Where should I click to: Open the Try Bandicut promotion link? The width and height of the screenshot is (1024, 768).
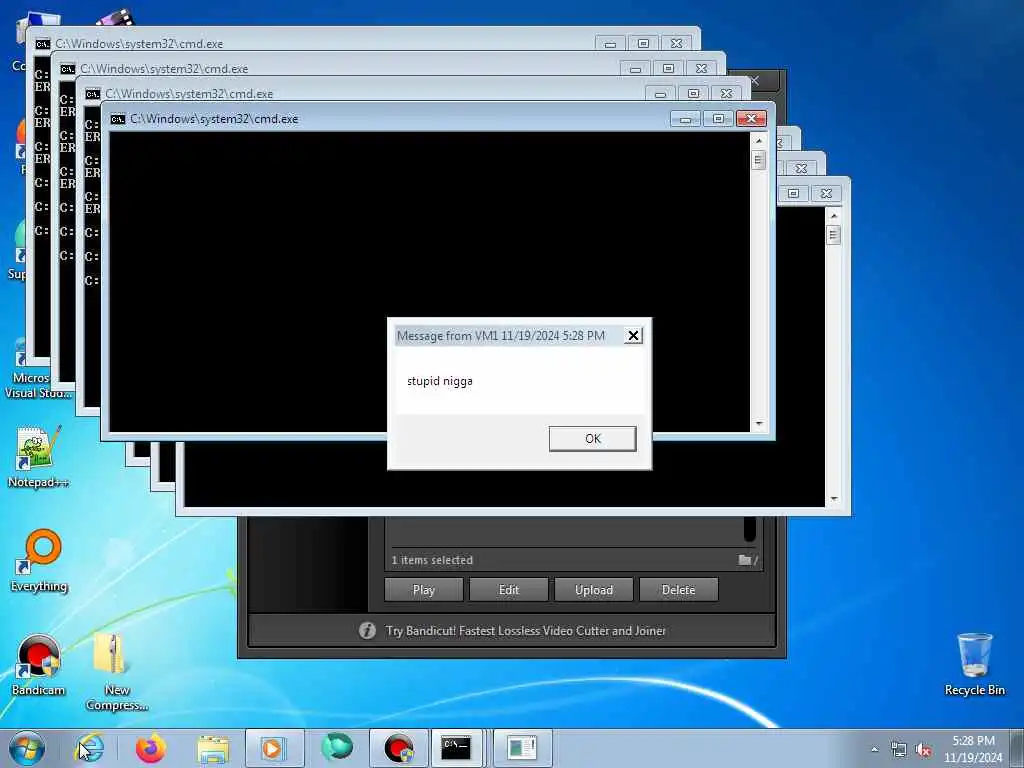(x=525, y=631)
